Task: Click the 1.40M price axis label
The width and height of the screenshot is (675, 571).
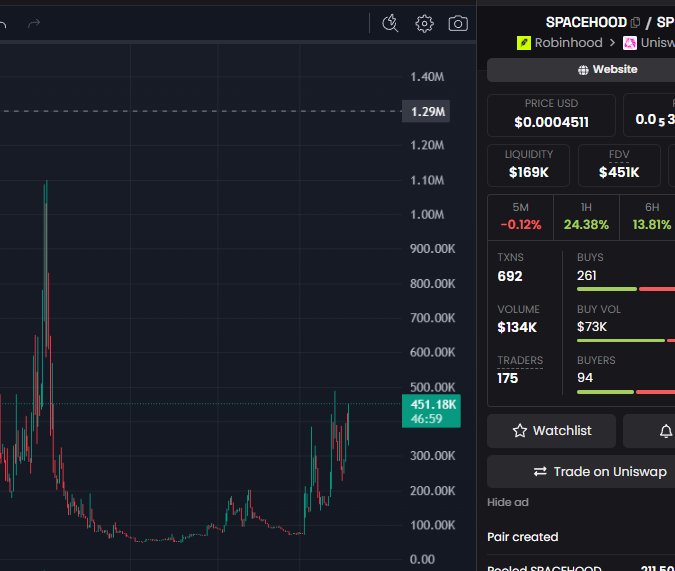Action: [x=427, y=77]
